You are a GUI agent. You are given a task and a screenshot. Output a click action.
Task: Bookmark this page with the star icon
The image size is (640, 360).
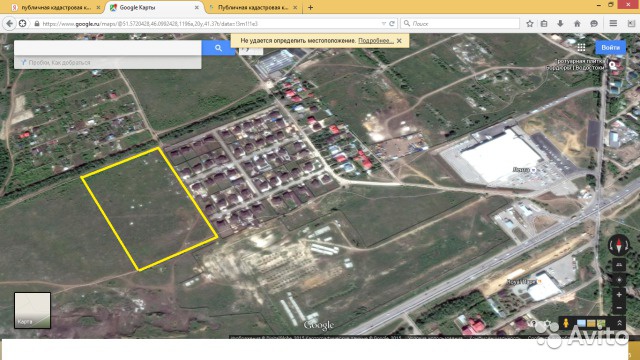coord(530,24)
